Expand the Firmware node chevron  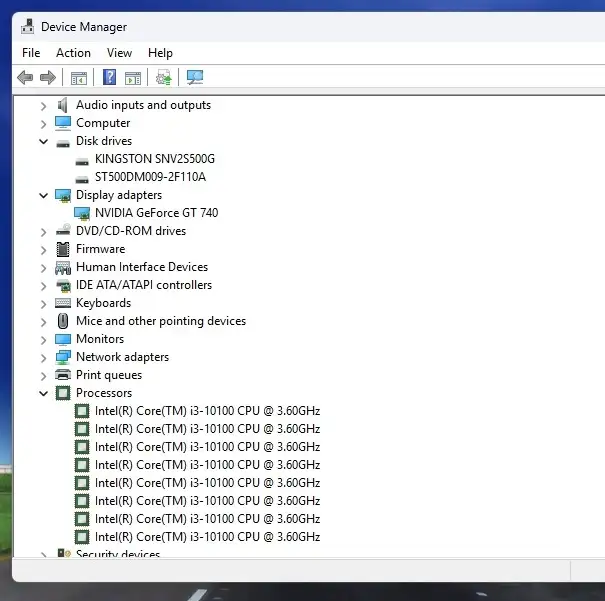[x=44, y=250]
